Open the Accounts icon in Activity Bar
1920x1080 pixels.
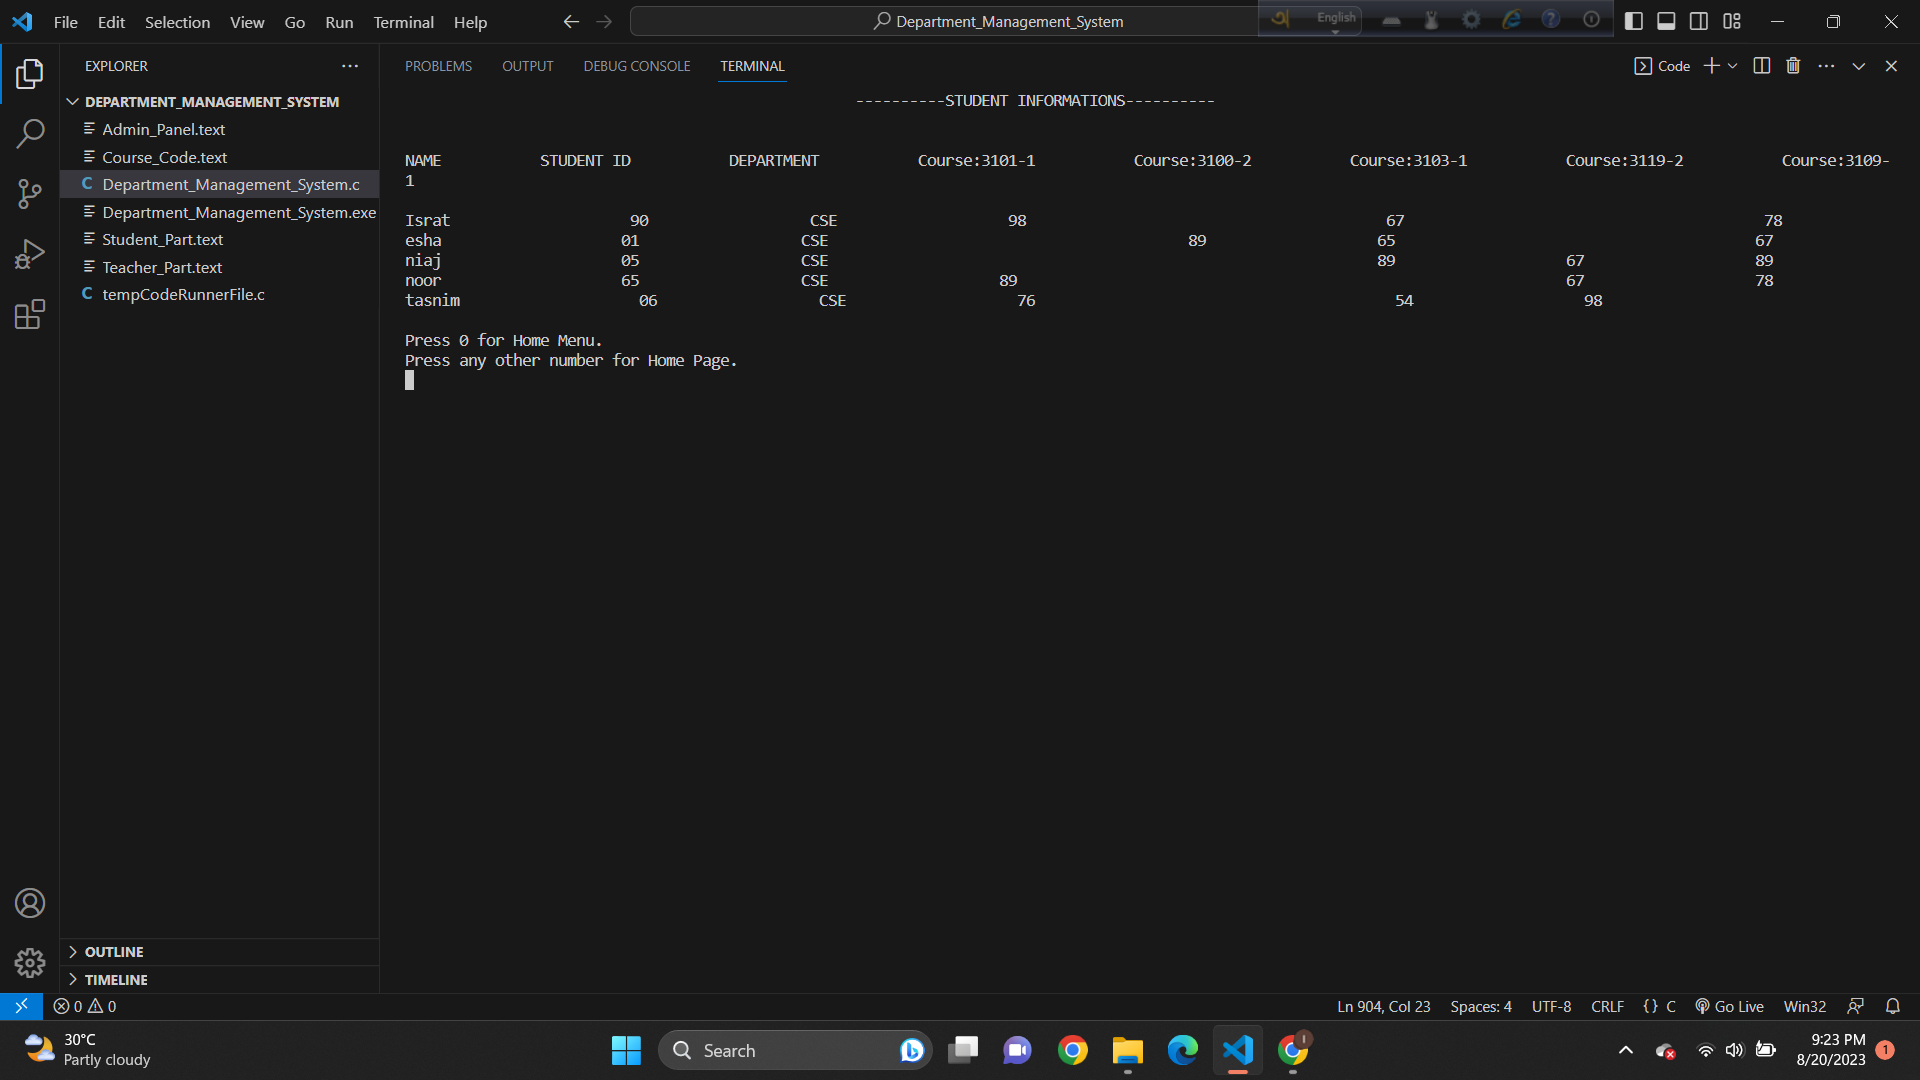pyautogui.click(x=30, y=902)
